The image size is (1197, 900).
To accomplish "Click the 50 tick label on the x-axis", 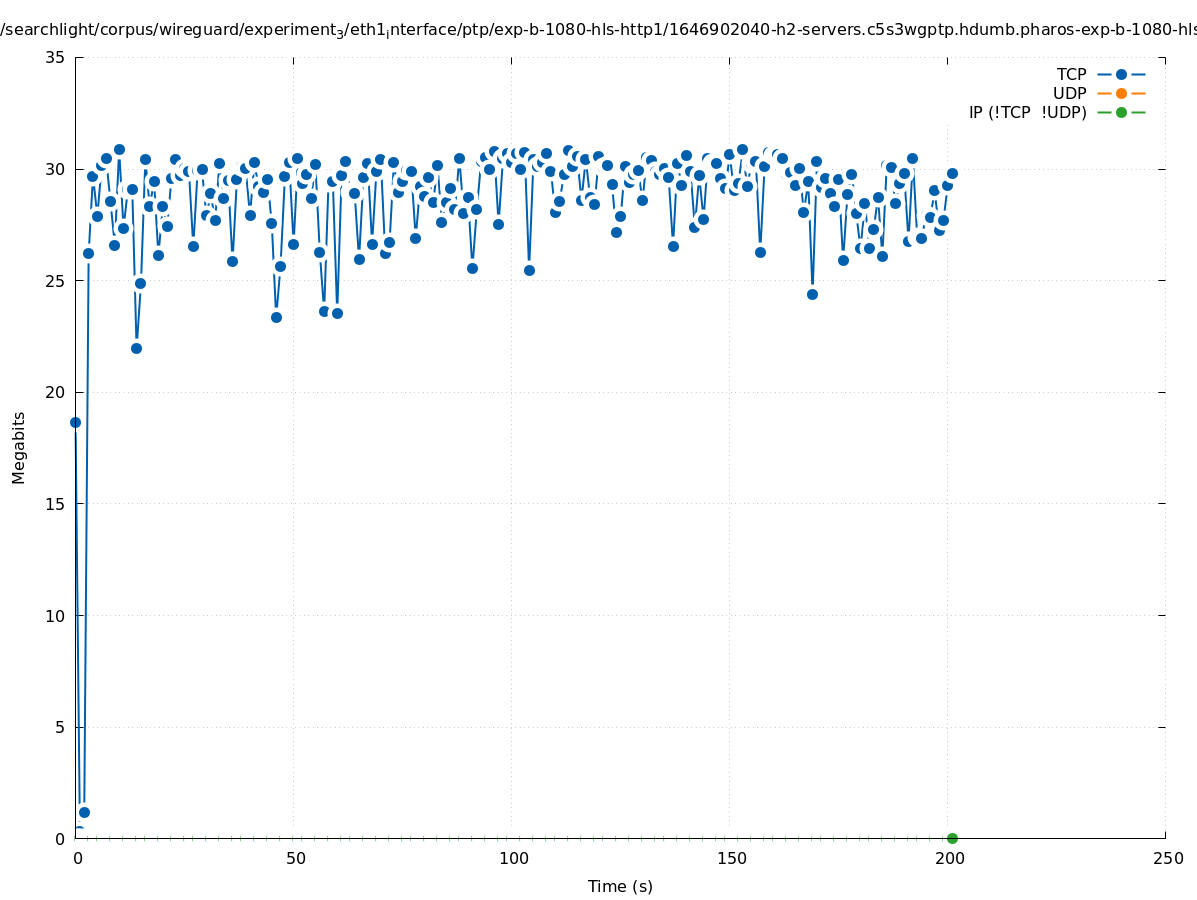I will point(295,858).
